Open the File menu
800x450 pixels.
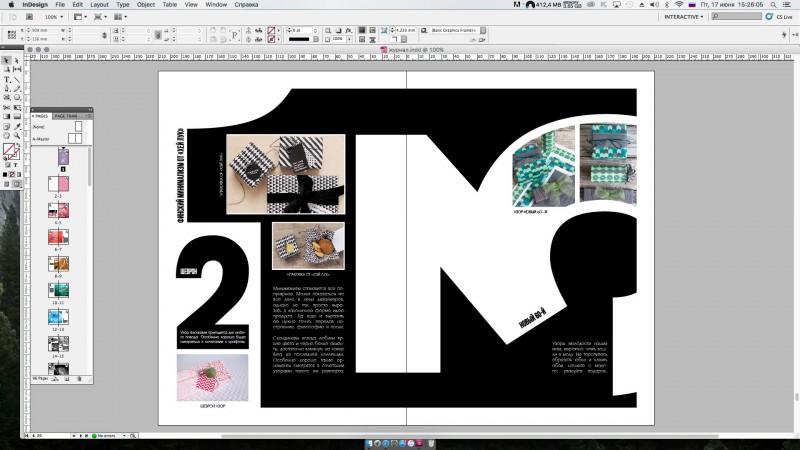[x=60, y=5]
